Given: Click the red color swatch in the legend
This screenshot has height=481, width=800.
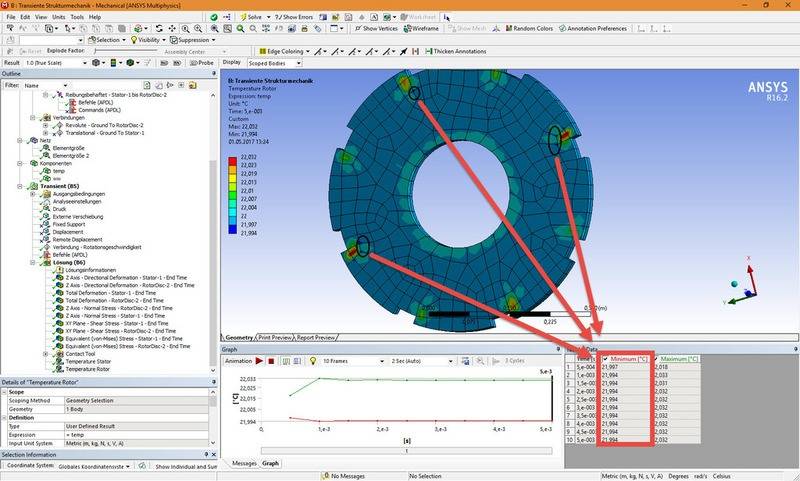Looking at the screenshot, I should (x=232, y=161).
